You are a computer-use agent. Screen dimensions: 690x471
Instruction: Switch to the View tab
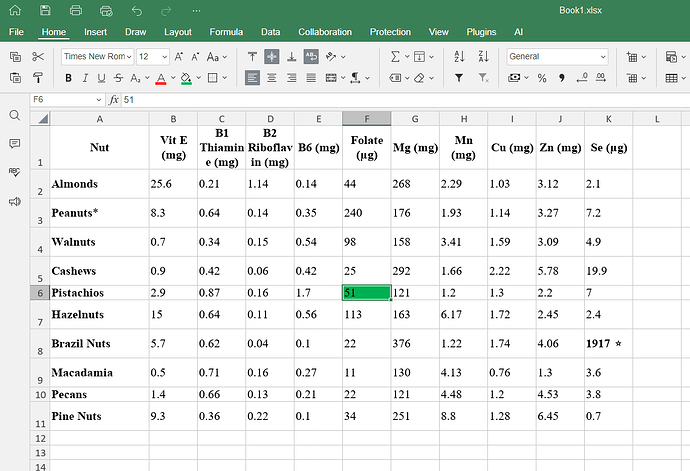point(439,32)
